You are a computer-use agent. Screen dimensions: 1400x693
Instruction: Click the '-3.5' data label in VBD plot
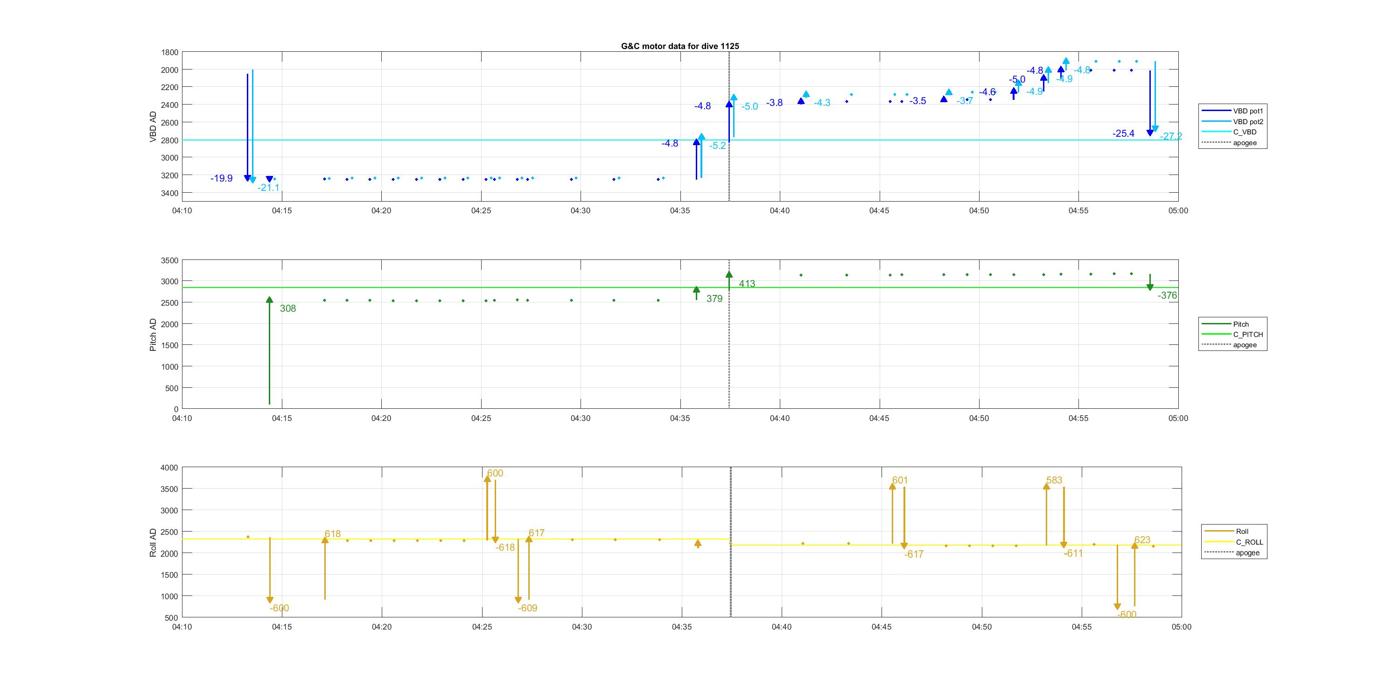918,101
